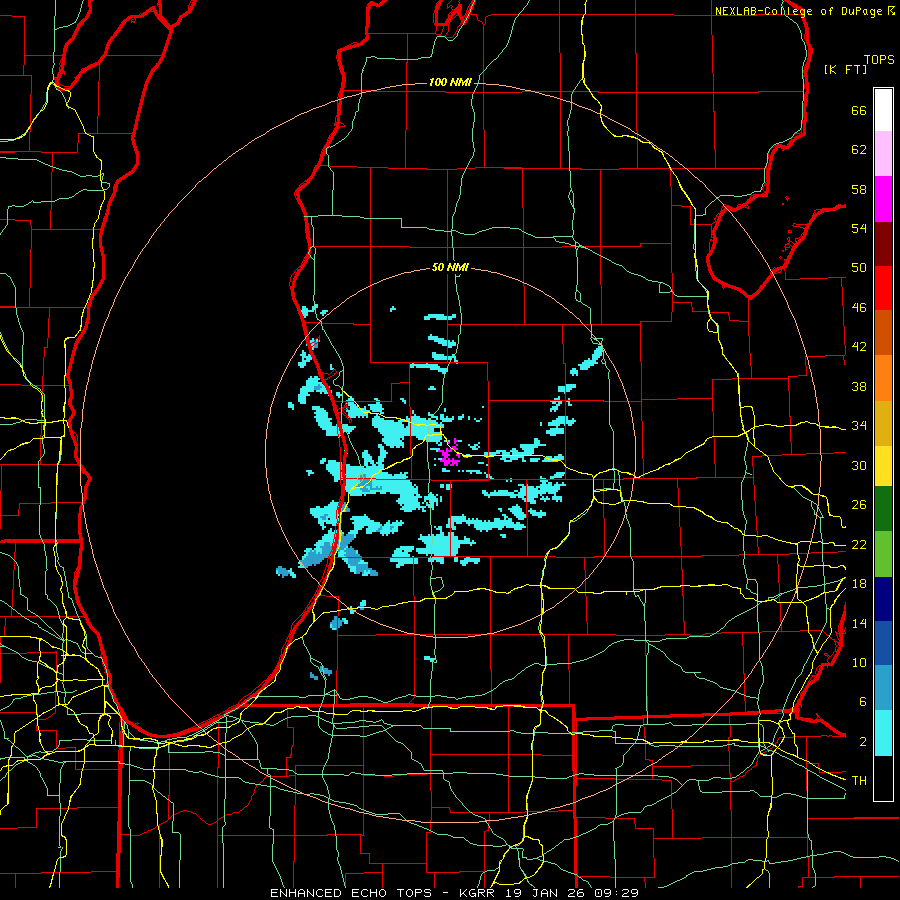900x900 pixels.
Task: Click the navy 22 kft legend swatch
Action: (x=883, y=599)
